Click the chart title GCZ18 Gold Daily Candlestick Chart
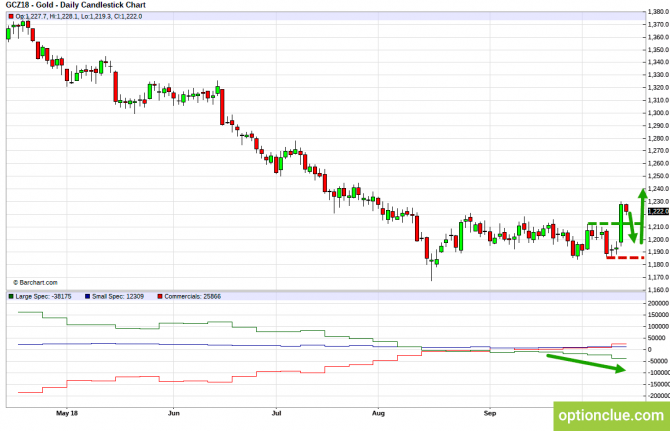 (x=76, y=5)
